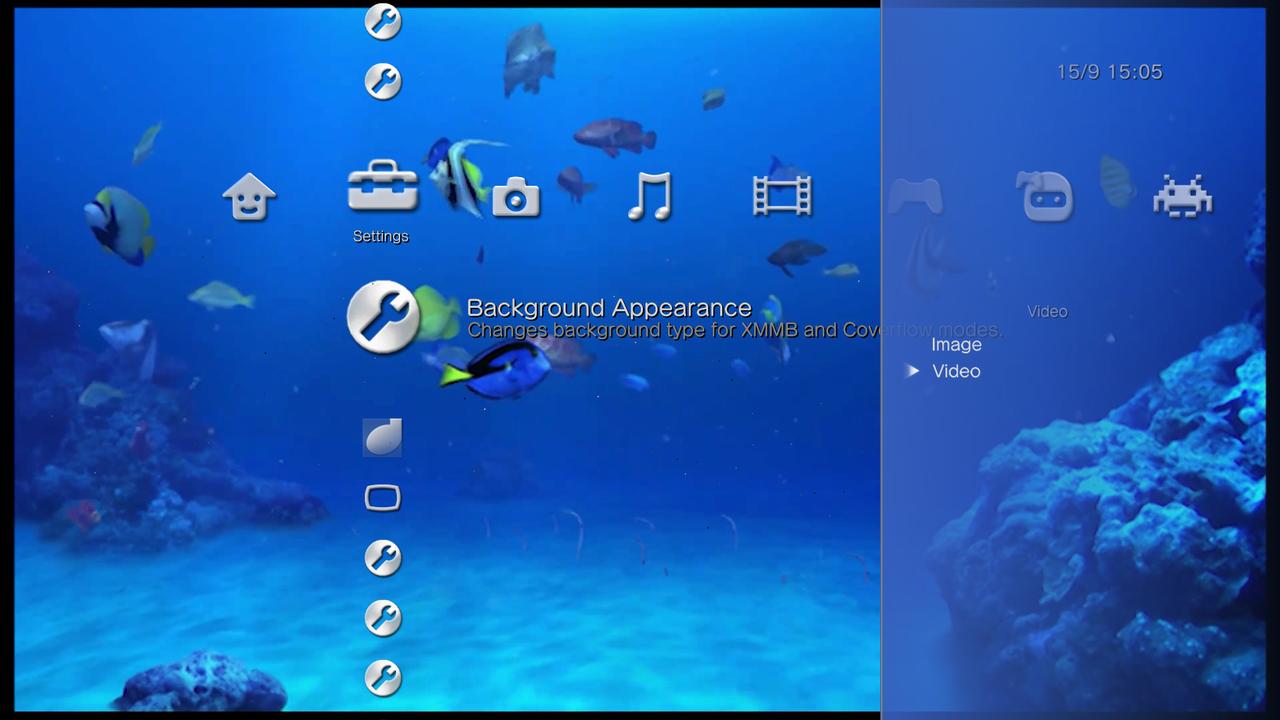This screenshot has width=1280, height=720.
Task: Click the Background Appearance title
Action: click(x=609, y=307)
